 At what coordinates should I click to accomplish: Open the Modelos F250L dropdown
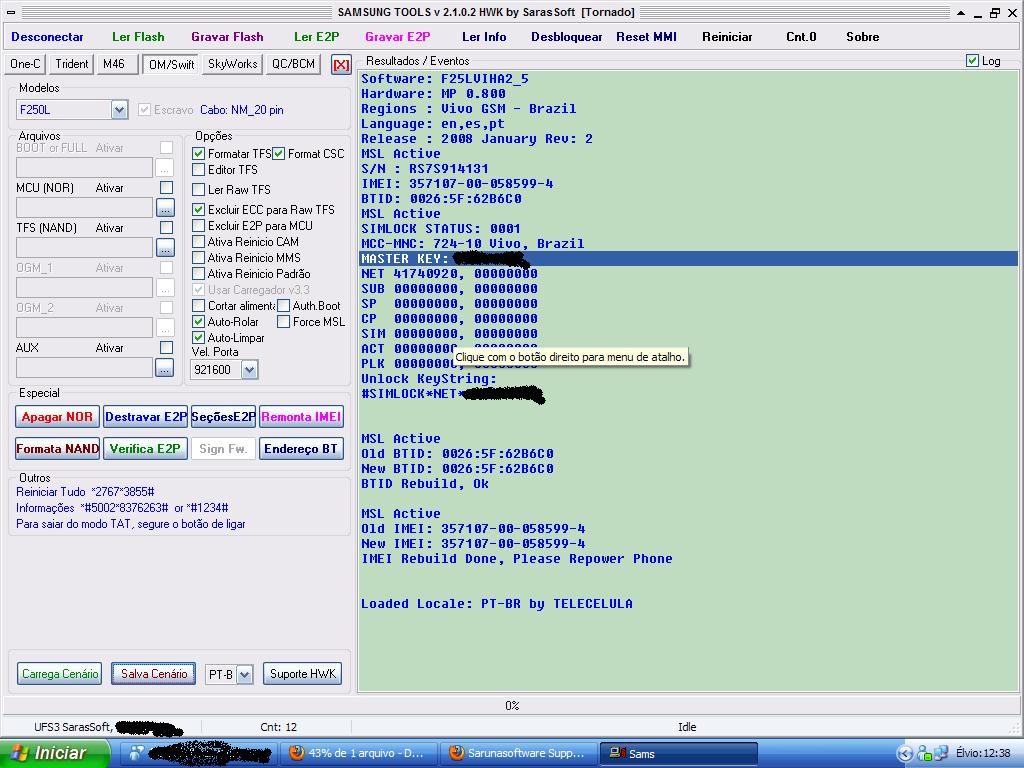point(120,110)
